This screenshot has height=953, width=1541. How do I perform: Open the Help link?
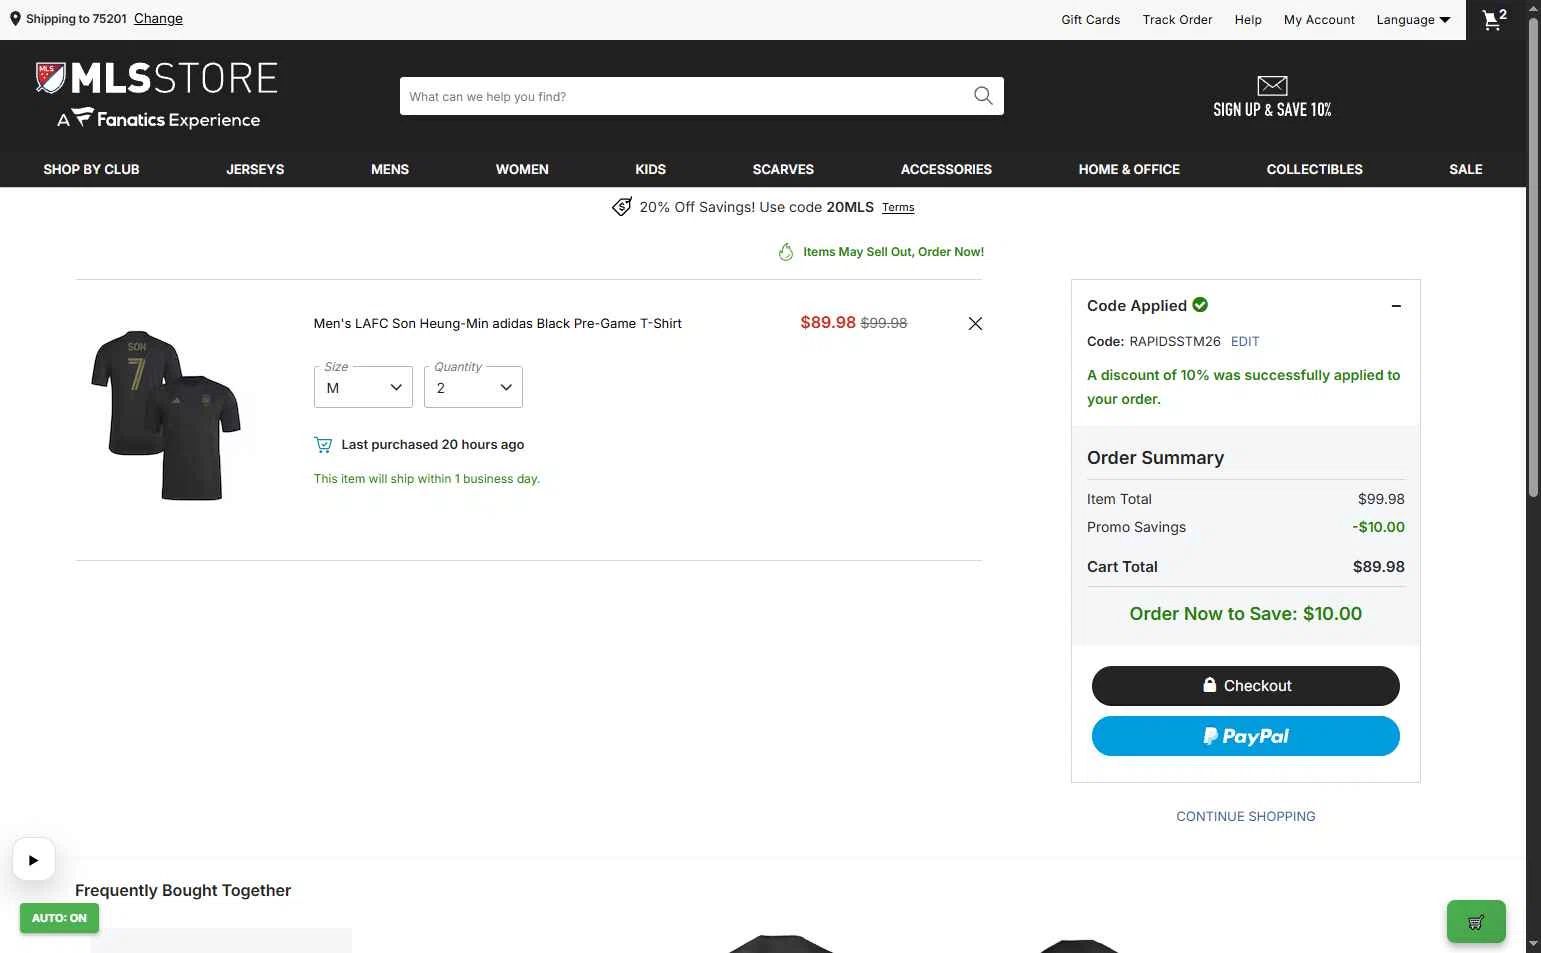(x=1248, y=20)
